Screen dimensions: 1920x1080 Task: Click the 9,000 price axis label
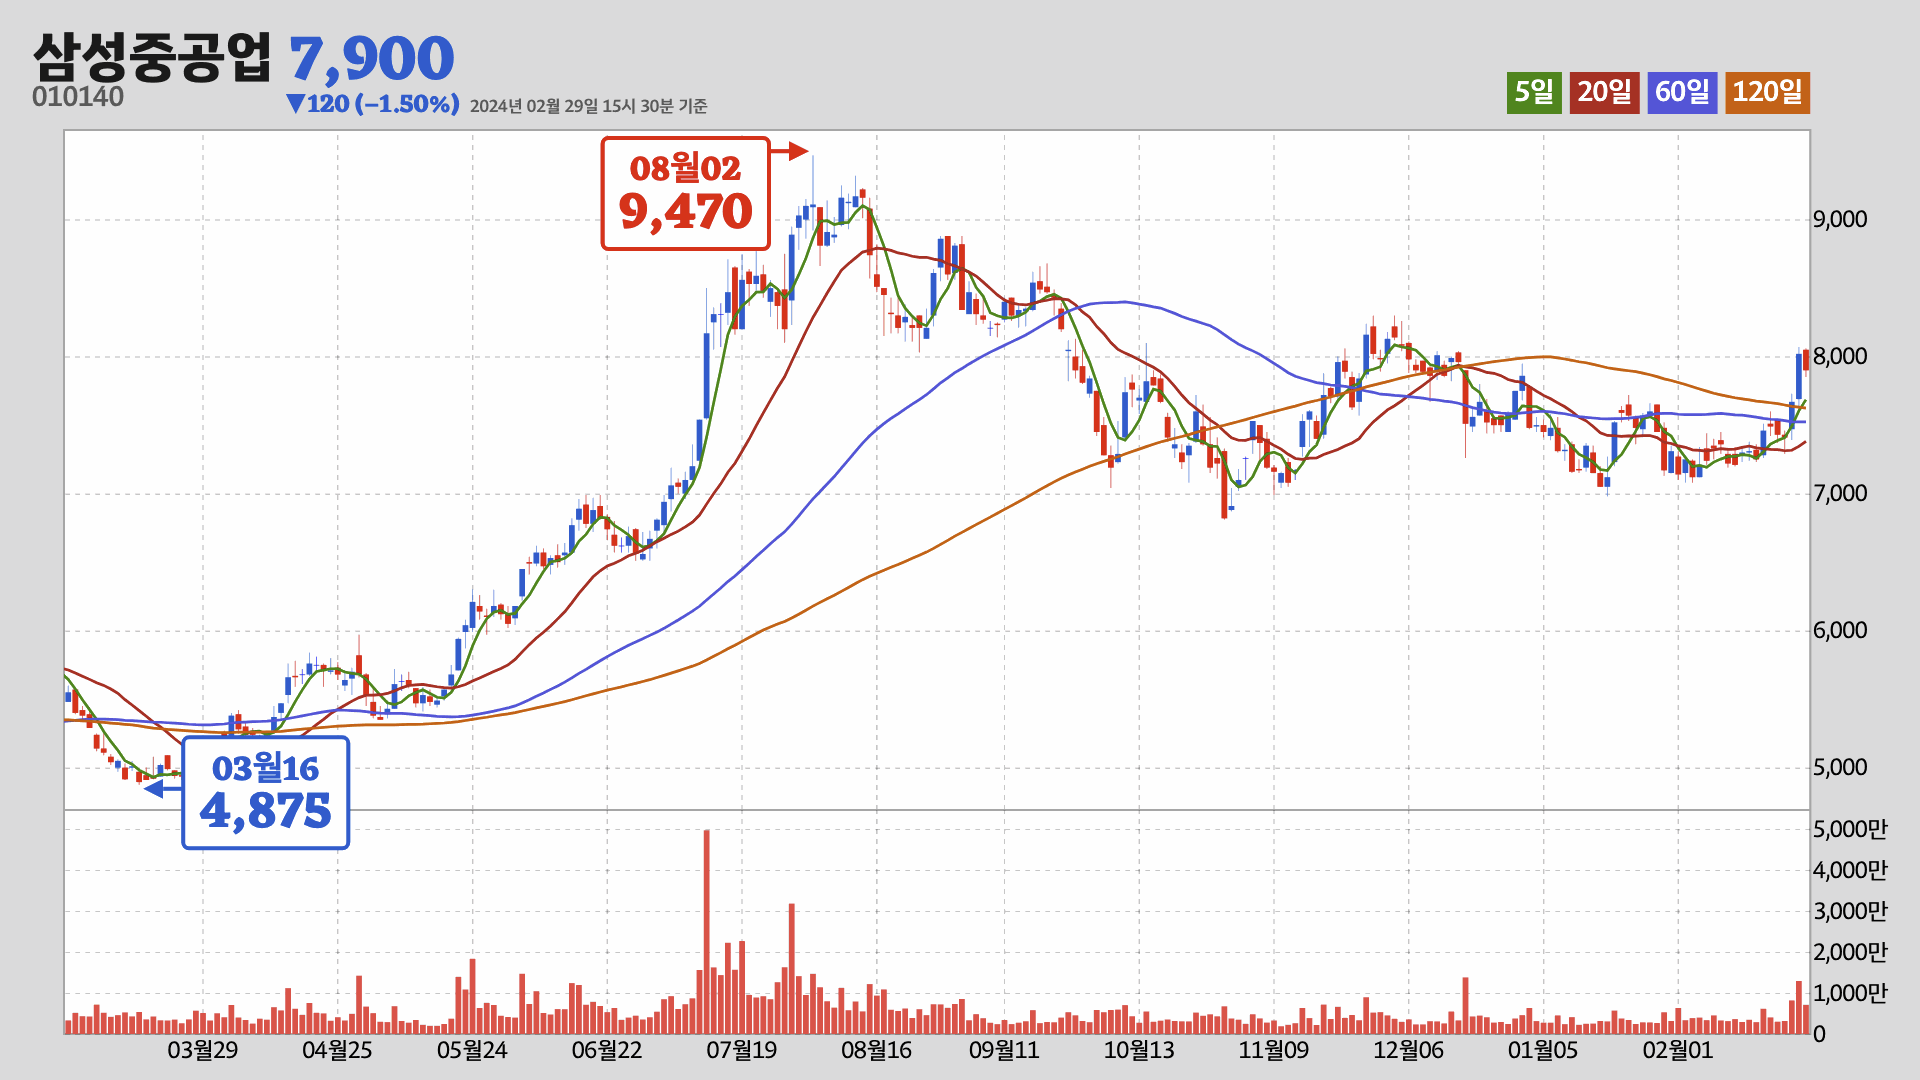click(x=1840, y=219)
